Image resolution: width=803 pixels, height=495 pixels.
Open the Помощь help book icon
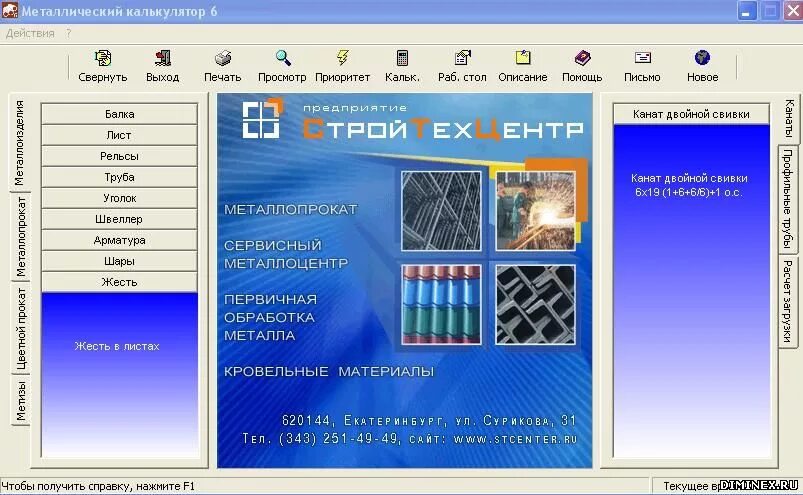coord(582,58)
